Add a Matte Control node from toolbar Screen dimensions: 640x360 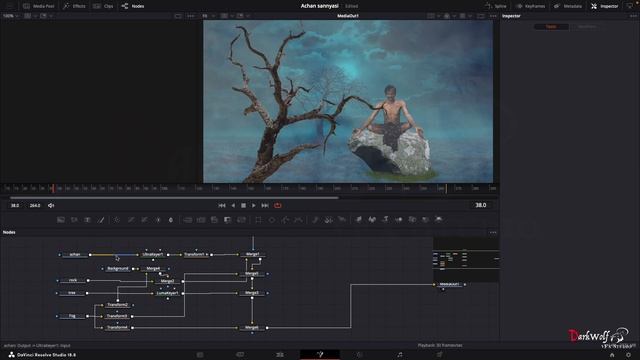[214, 220]
